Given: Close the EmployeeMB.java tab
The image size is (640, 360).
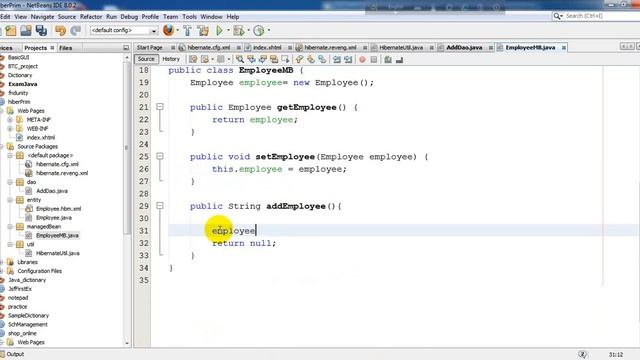Looking at the screenshot, I should [x=564, y=48].
